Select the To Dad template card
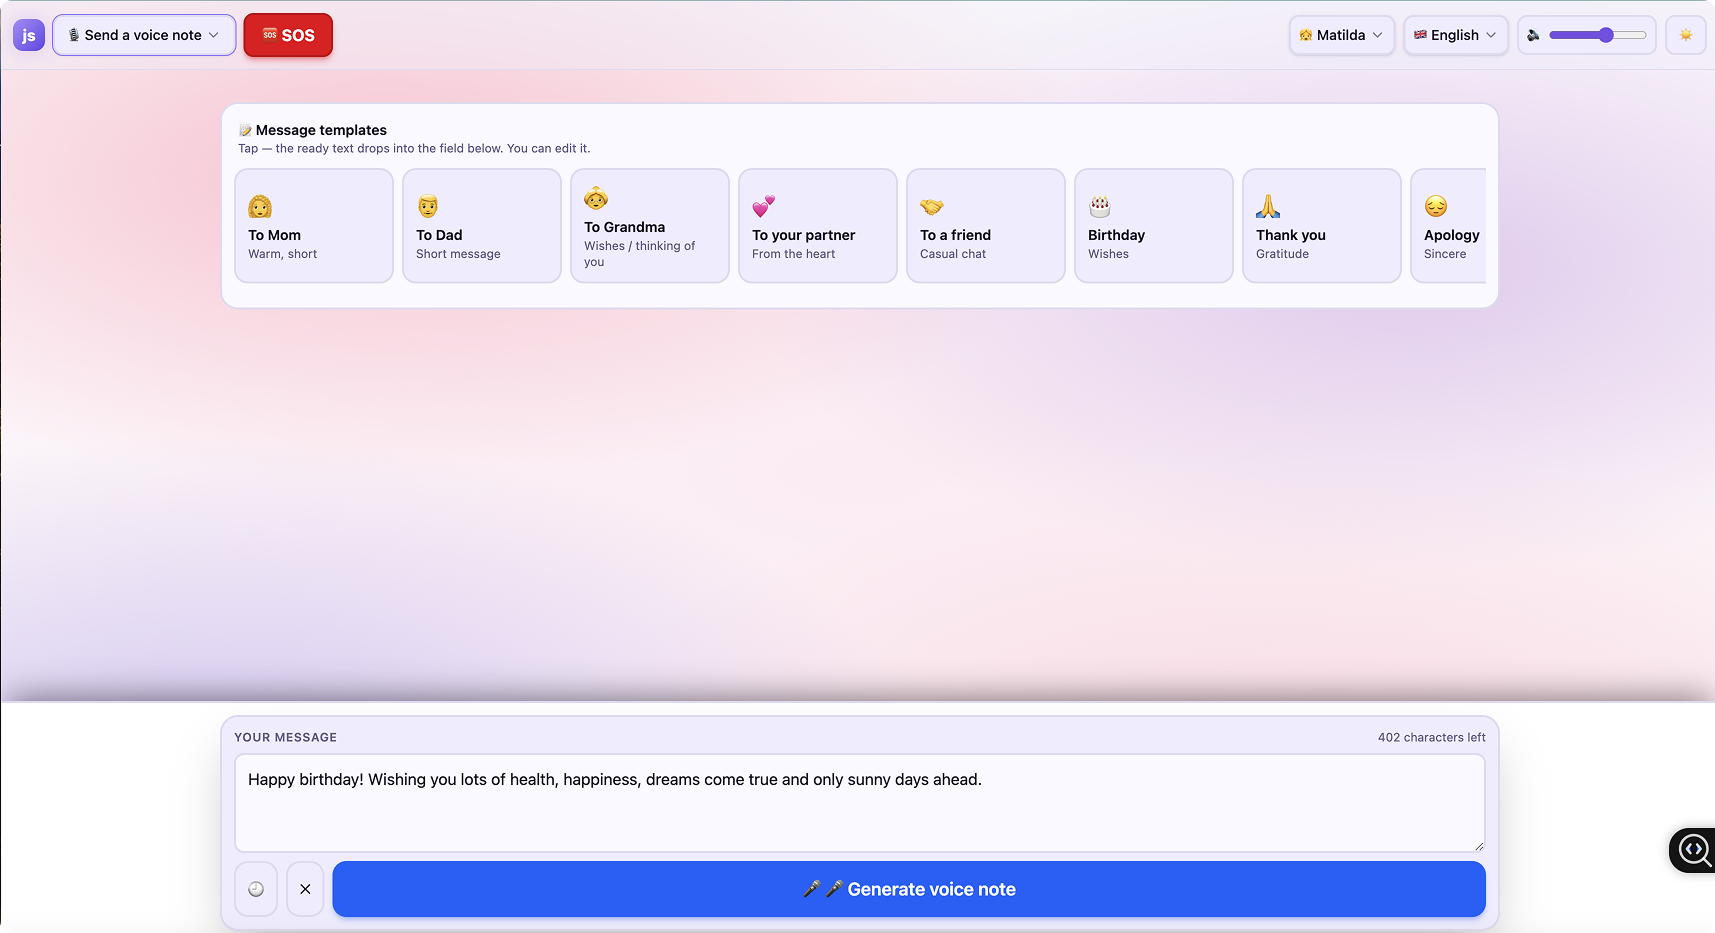 click(482, 226)
